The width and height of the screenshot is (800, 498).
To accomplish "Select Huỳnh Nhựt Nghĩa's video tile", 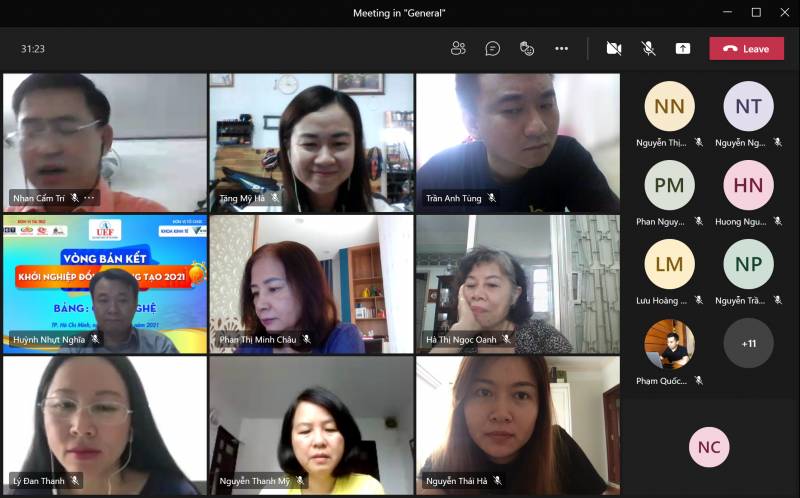I will [x=105, y=284].
